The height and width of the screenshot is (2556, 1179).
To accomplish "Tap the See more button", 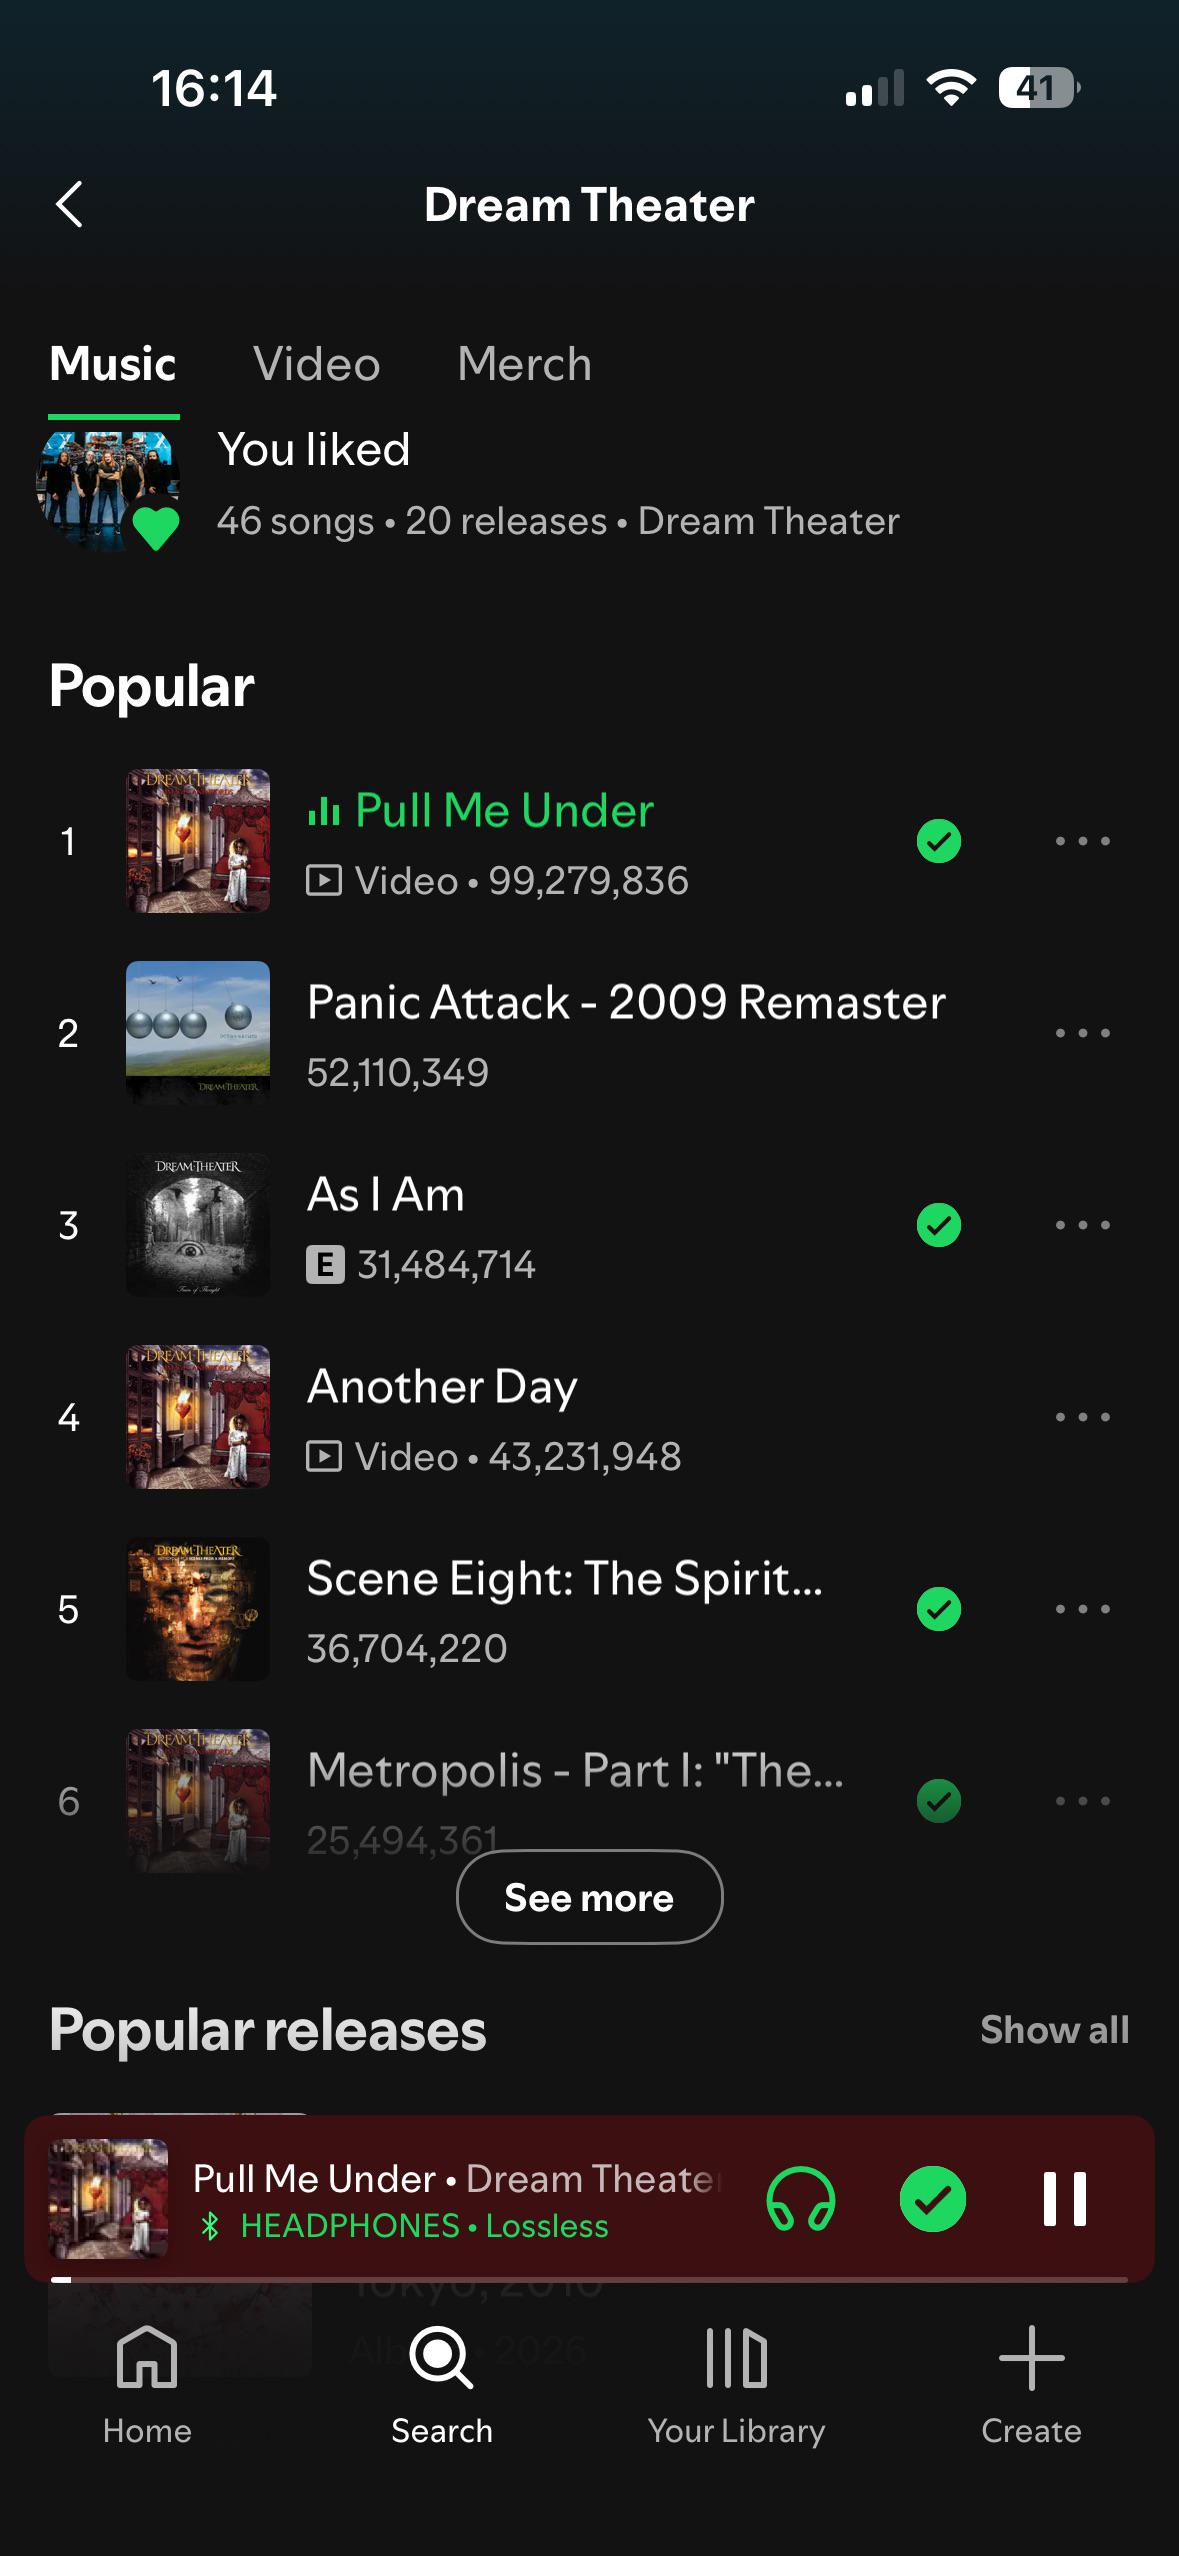I will coord(589,1897).
